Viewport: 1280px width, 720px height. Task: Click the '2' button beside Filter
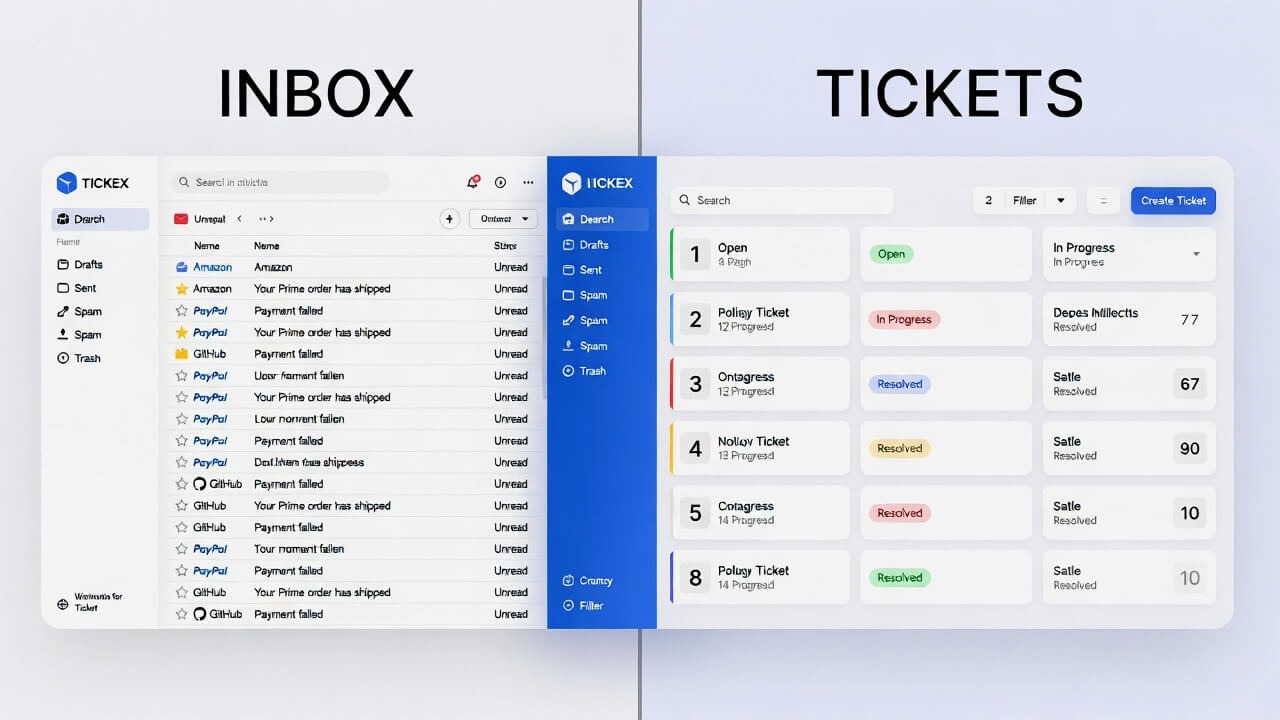988,200
